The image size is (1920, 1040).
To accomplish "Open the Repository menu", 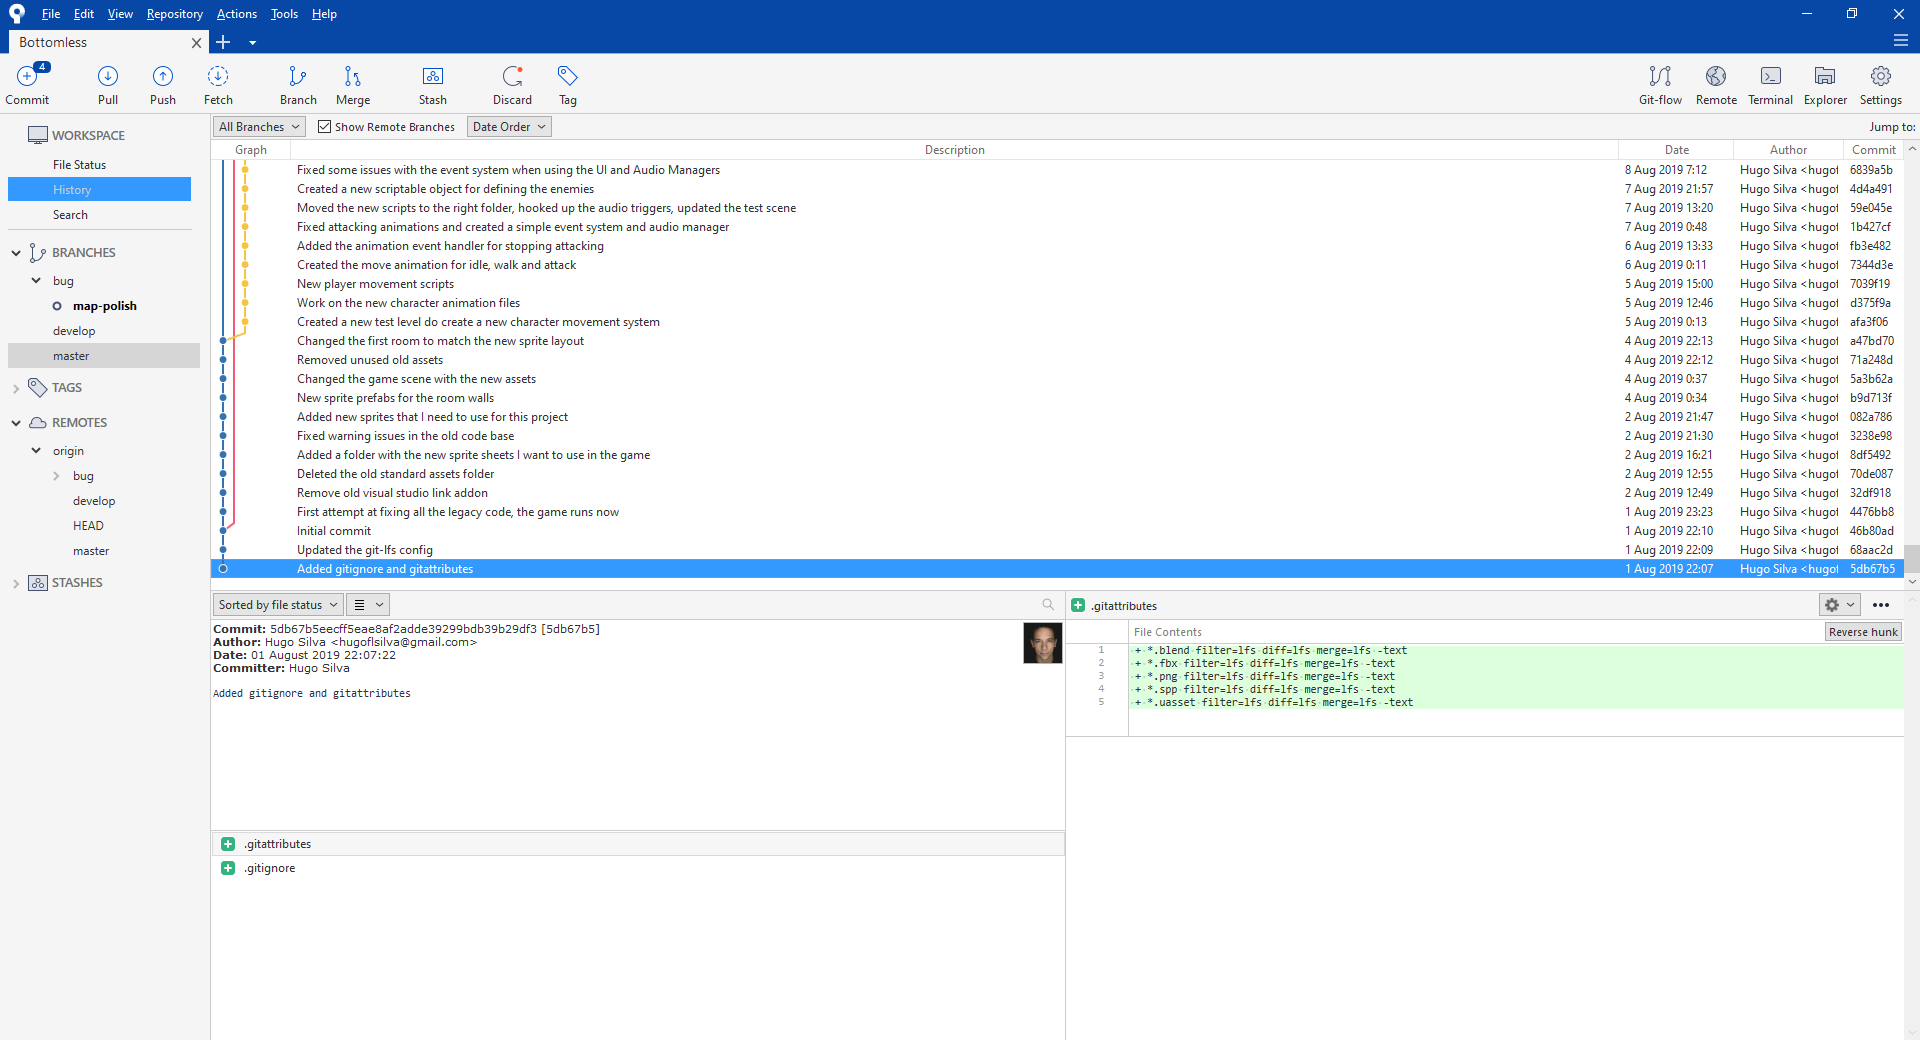I will coord(174,14).
